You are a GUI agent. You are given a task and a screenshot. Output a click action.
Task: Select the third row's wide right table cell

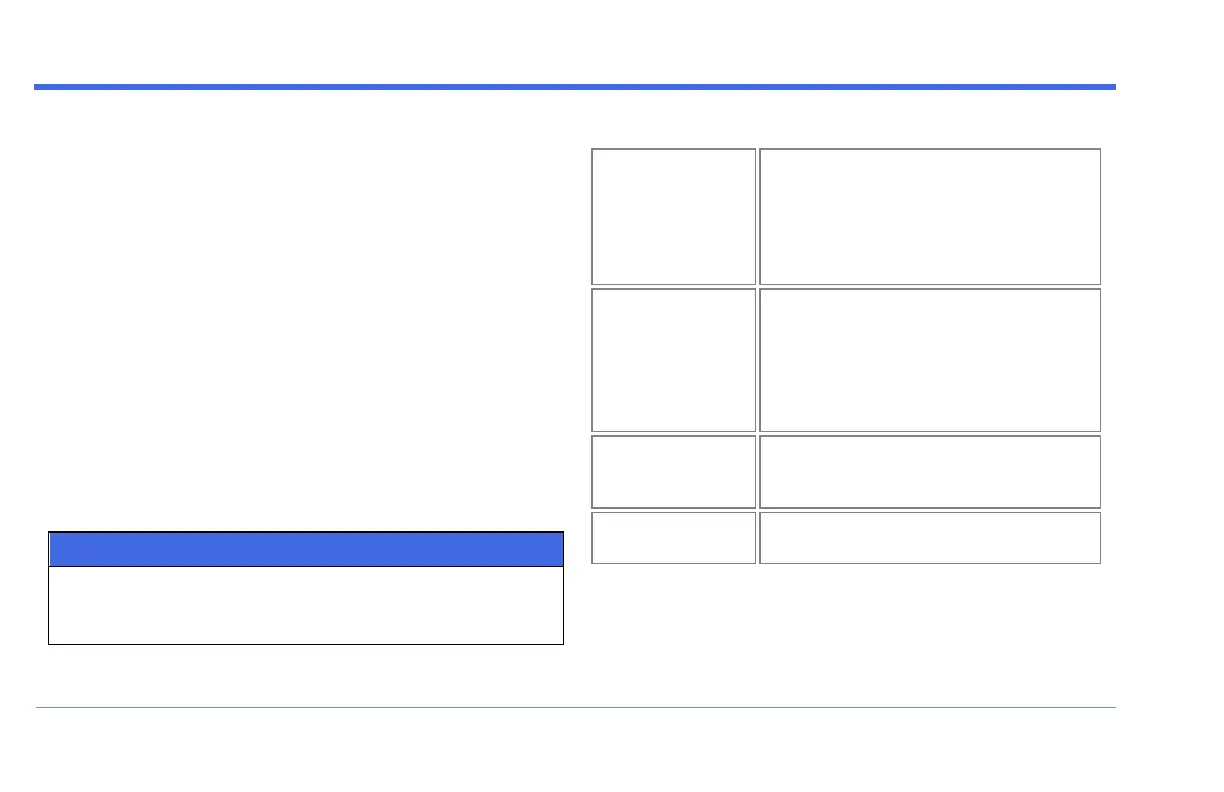[x=930, y=471]
